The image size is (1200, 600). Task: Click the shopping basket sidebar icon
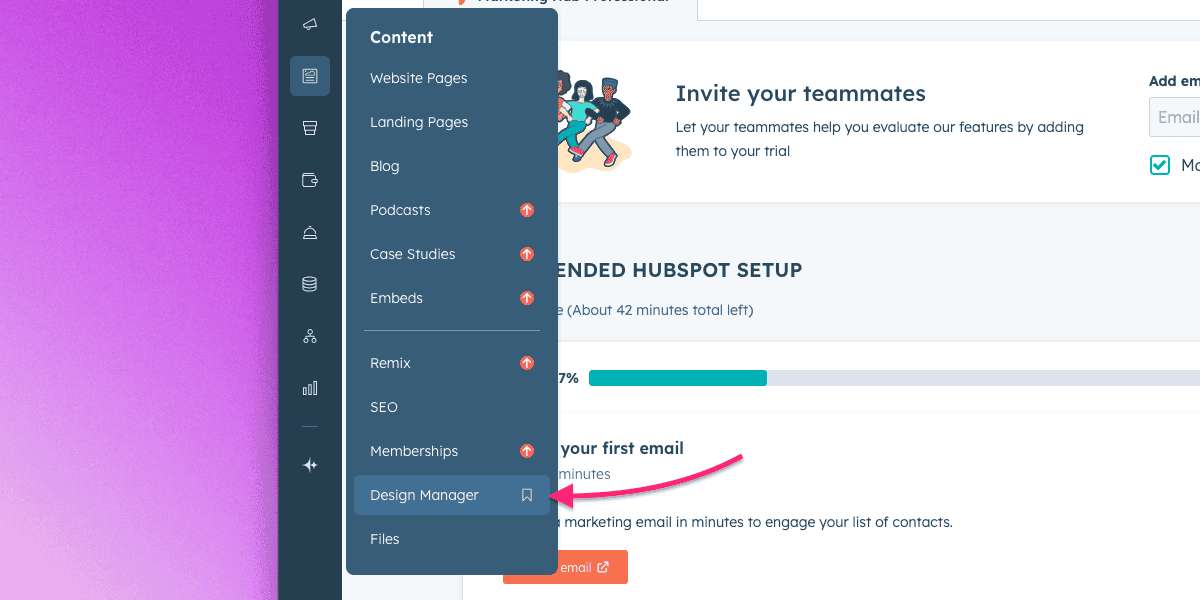[310, 127]
